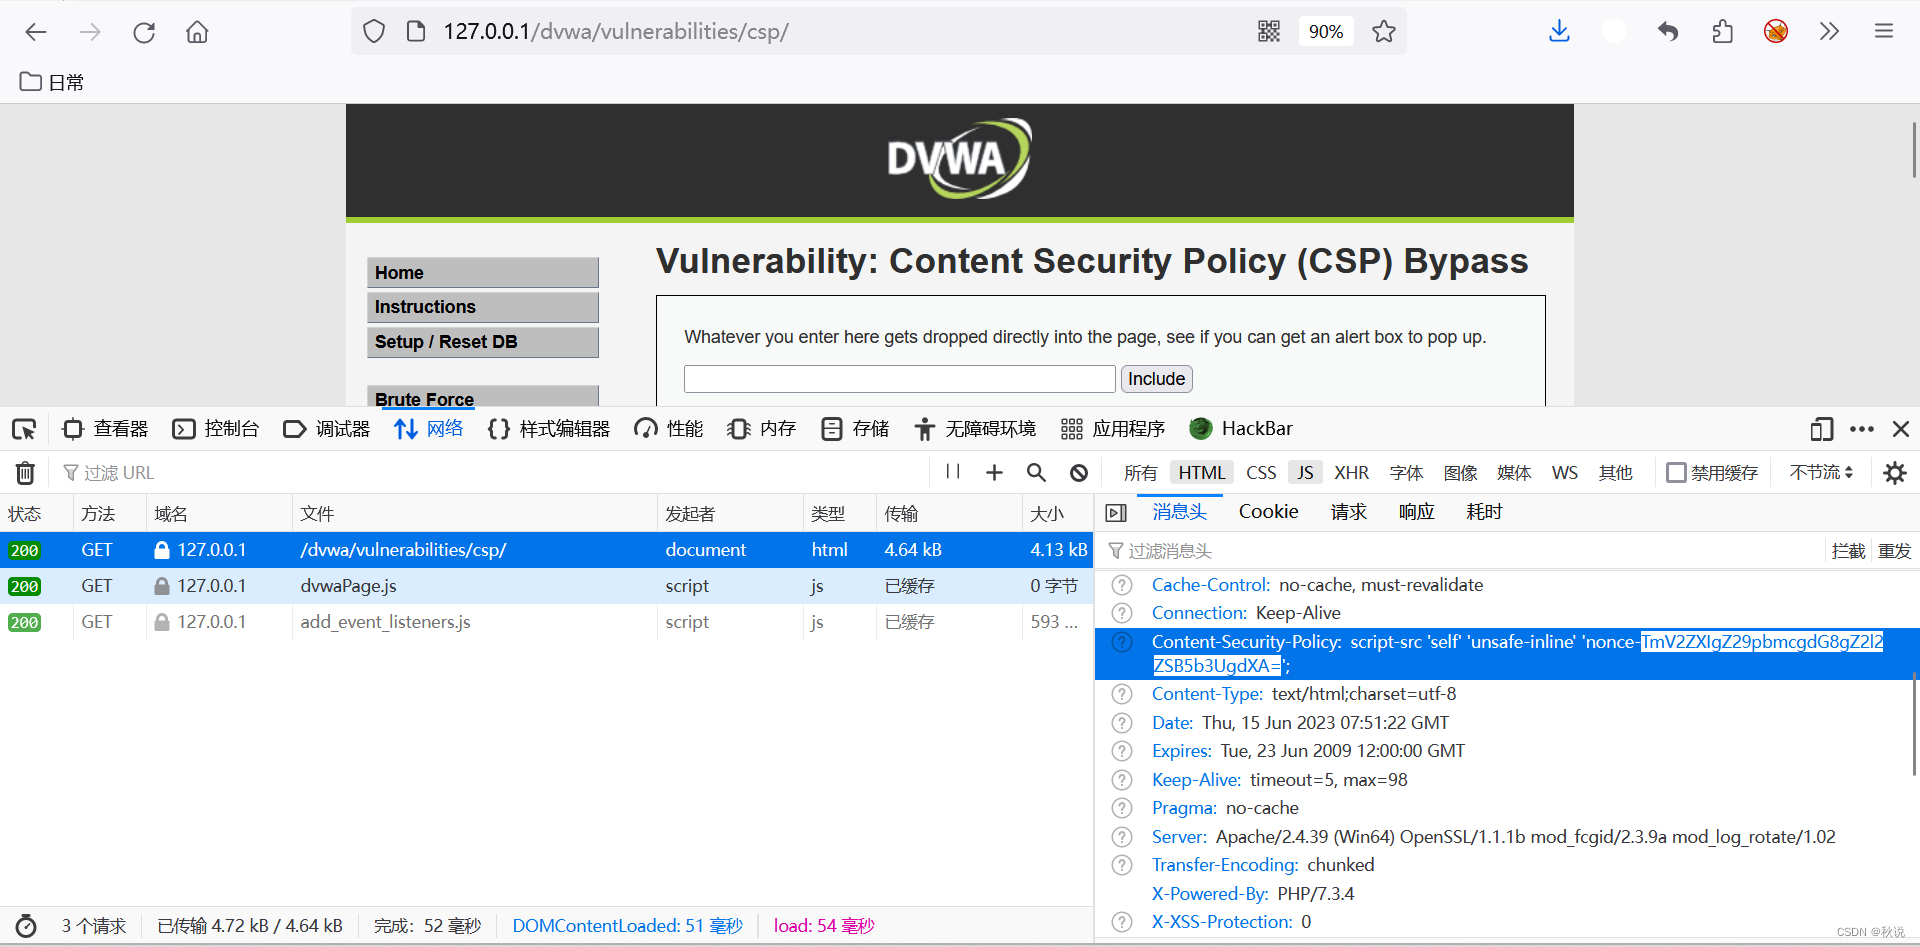Switch to the 耗时 timings tab

pyautogui.click(x=1484, y=512)
